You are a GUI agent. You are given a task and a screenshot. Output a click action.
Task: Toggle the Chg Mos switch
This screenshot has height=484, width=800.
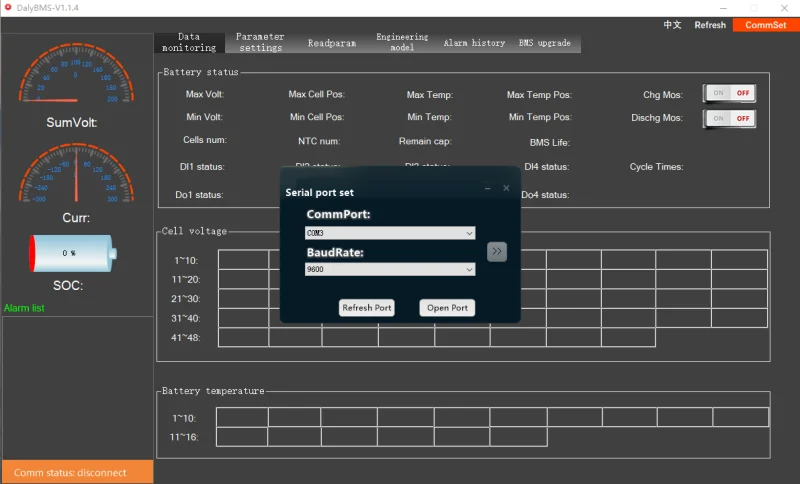pyautogui.click(x=729, y=93)
